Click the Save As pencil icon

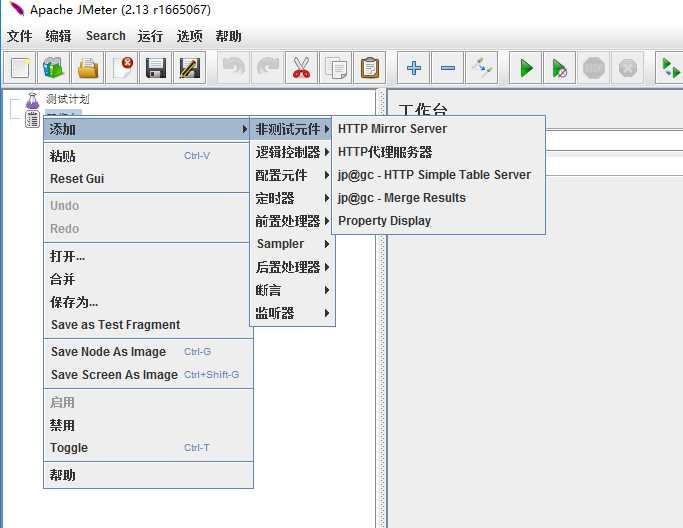coord(189,68)
